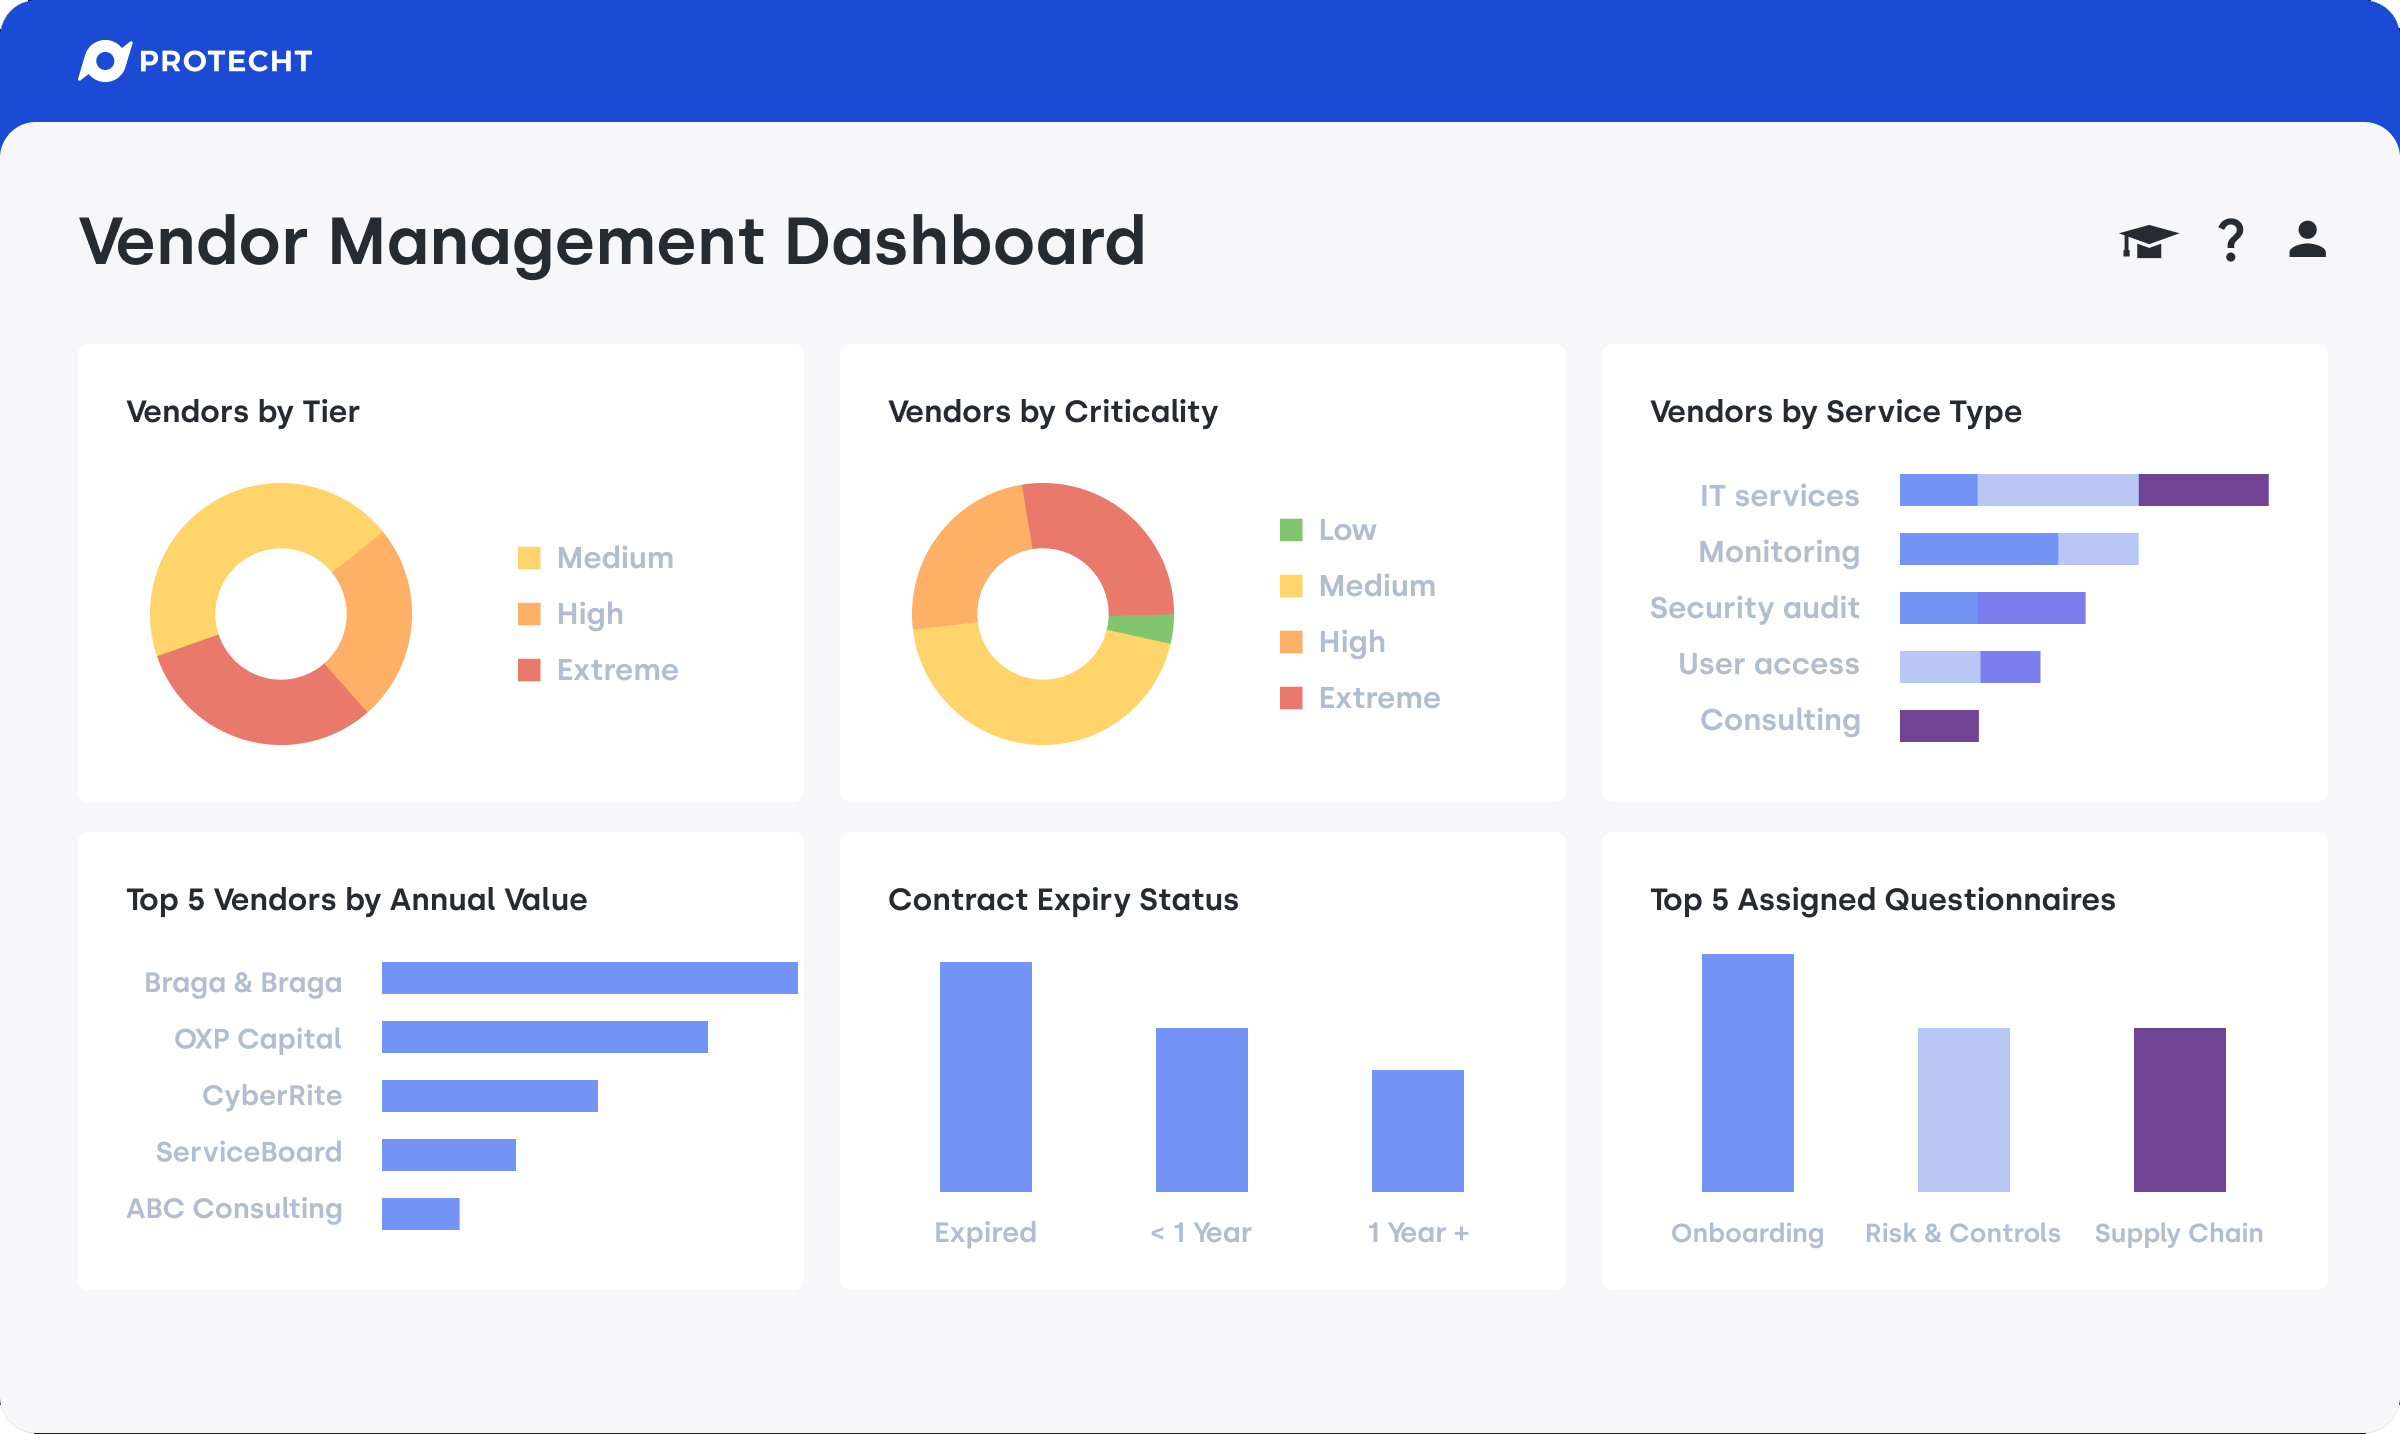Select the Extreme legend swatch in Vendors by Criticality
This screenshot has height=1434, width=2400.
(x=1290, y=697)
